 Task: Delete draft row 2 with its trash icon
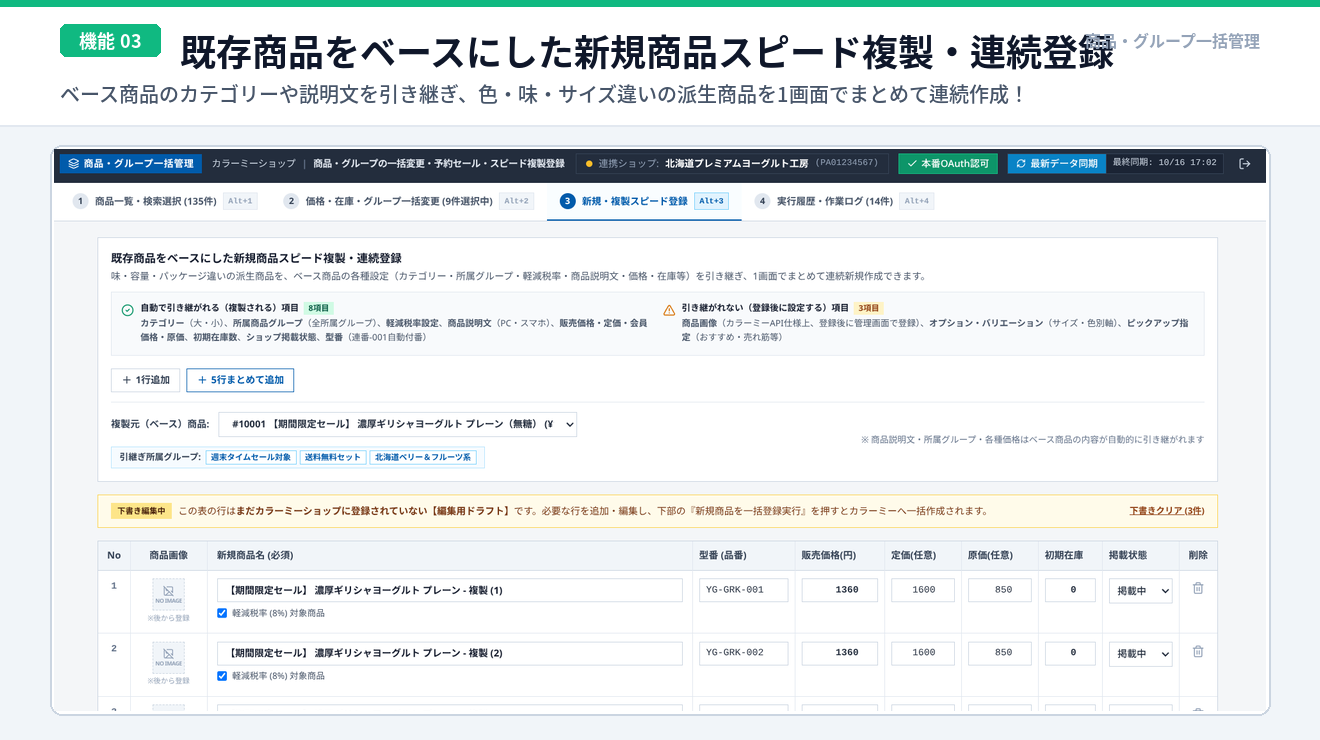[x=1198, y=652]
